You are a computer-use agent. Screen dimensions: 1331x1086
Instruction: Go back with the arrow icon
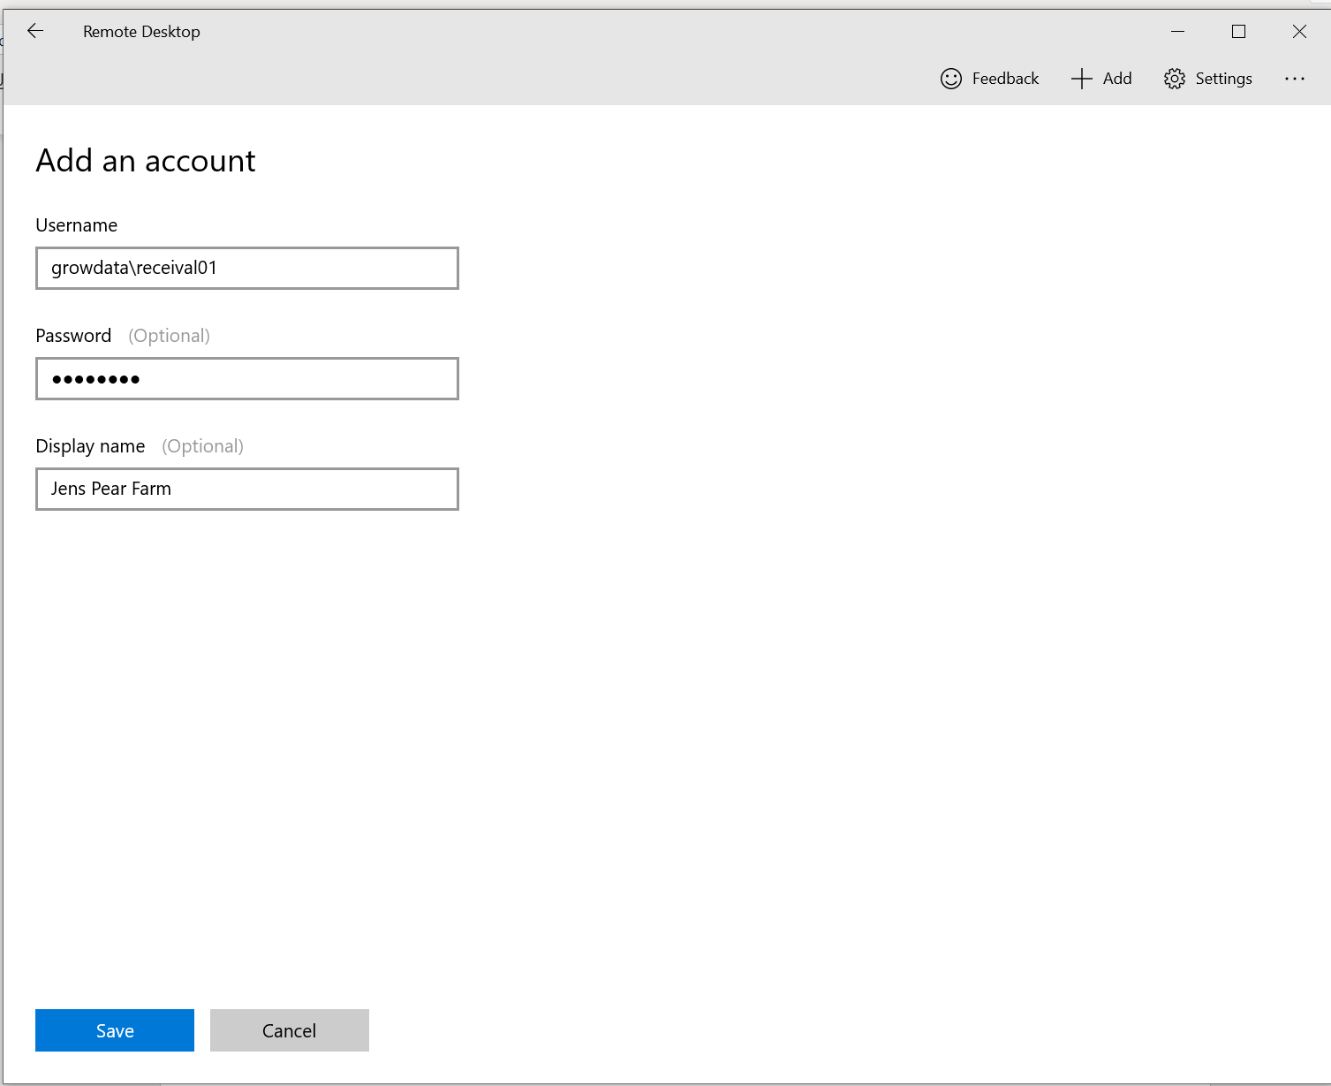click(35, 31)
